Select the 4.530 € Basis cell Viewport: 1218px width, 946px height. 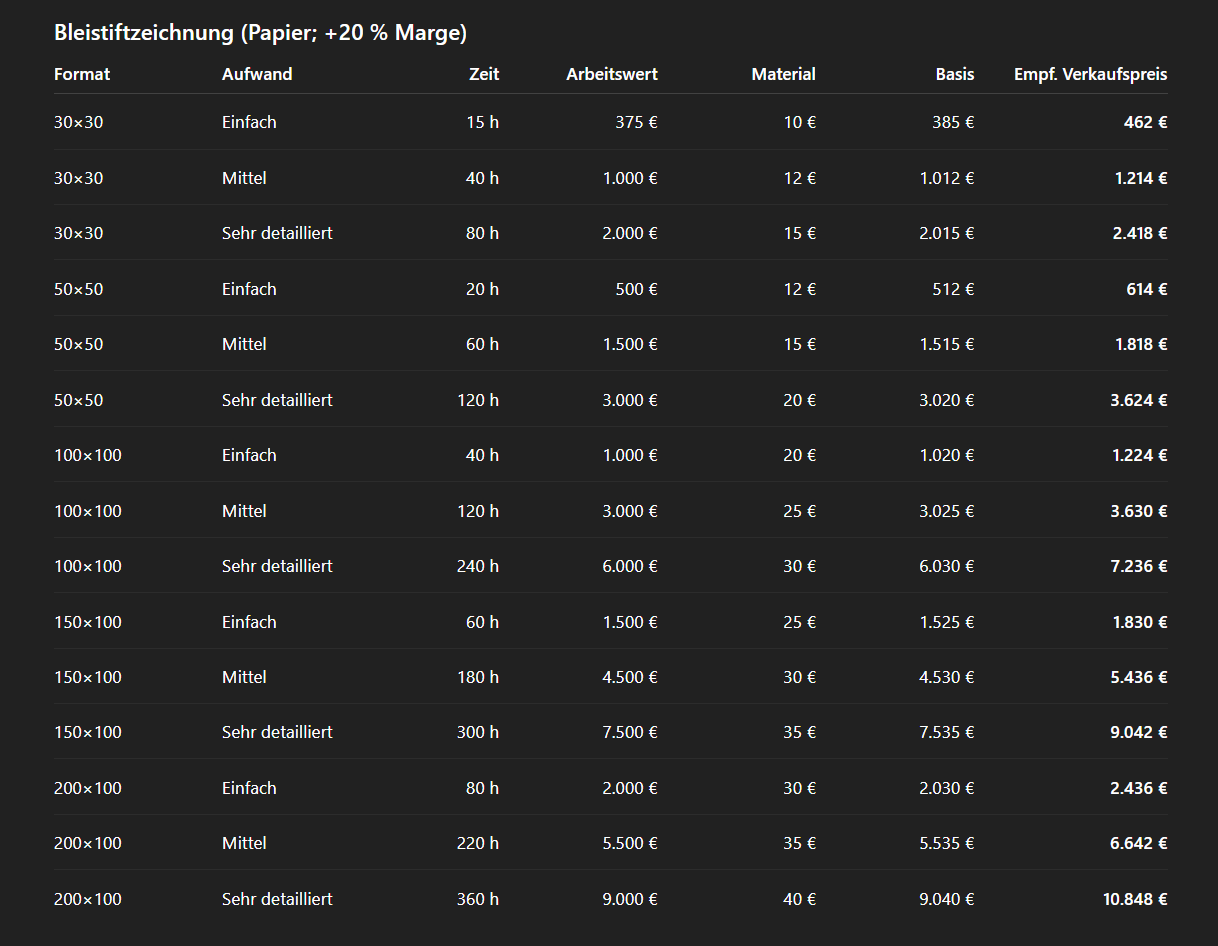(947, 677)
